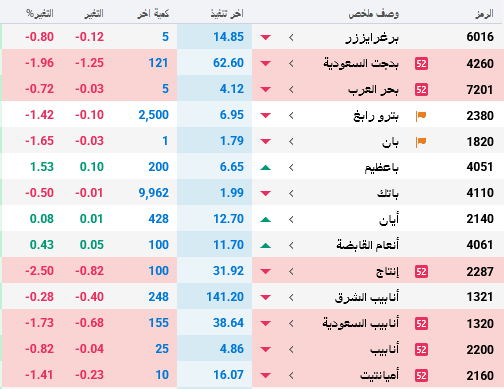Sort by the التغير% column header
The width and height of the screenshot is (504, 389).
40,14
